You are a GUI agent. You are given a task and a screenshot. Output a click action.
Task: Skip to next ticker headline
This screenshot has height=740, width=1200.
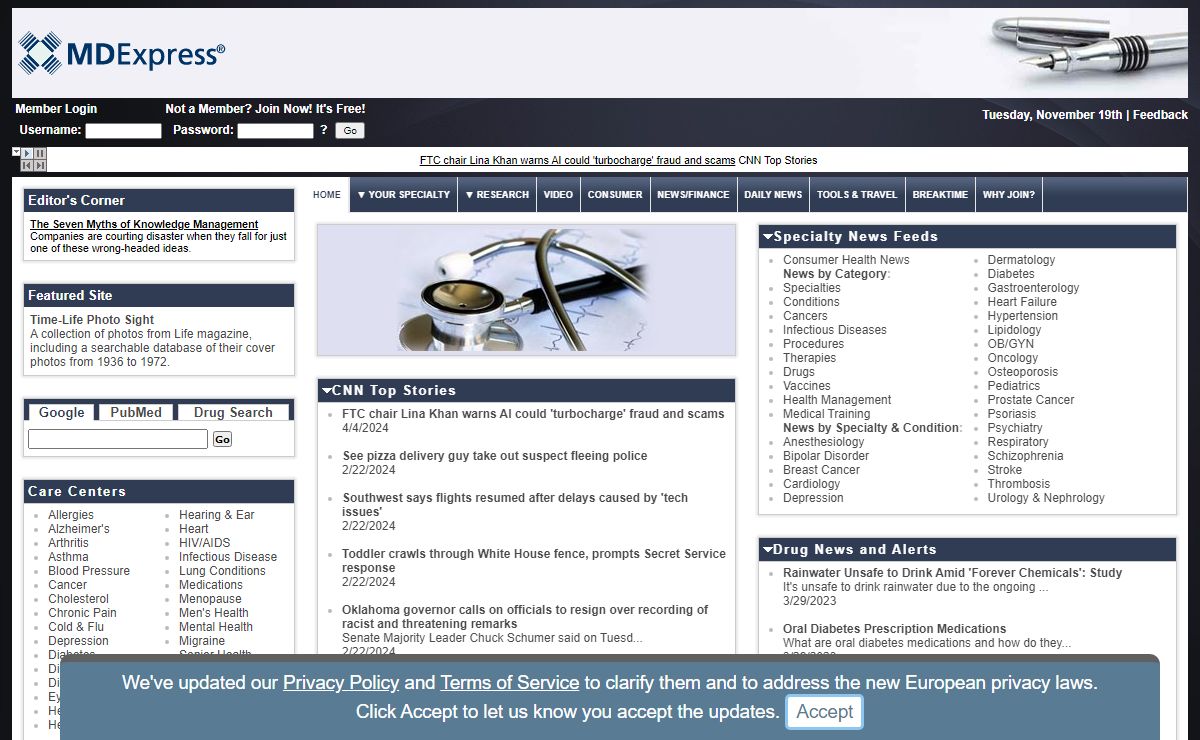point(40,166)
